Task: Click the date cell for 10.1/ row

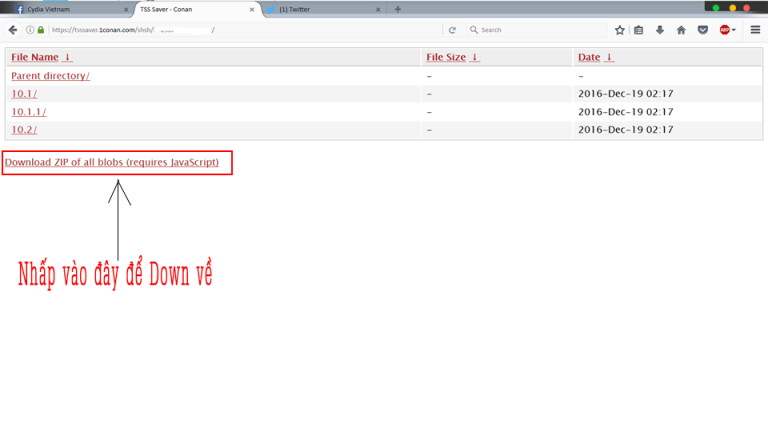Action: 625,94
